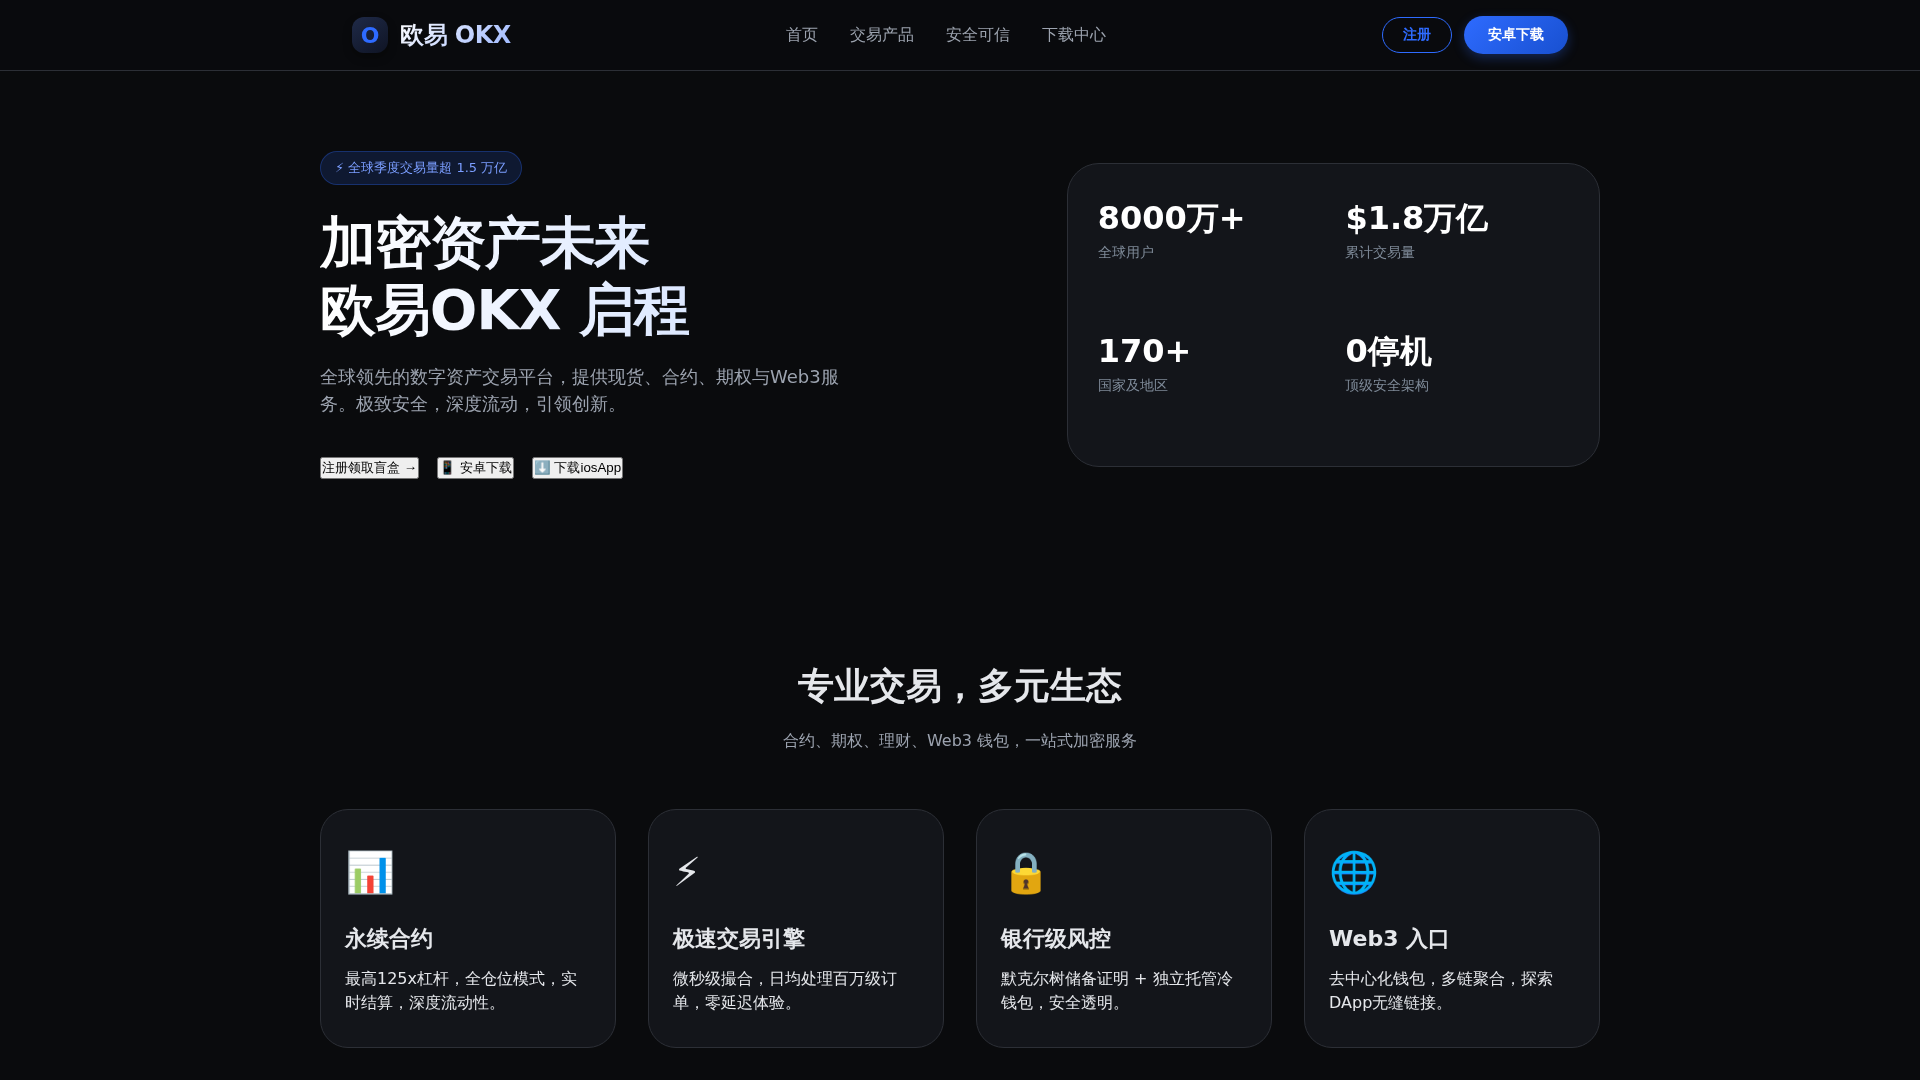1920x1080 pixels.
Task: Click the 专业交易，多元生态 heading
Action: click(960, 687)
